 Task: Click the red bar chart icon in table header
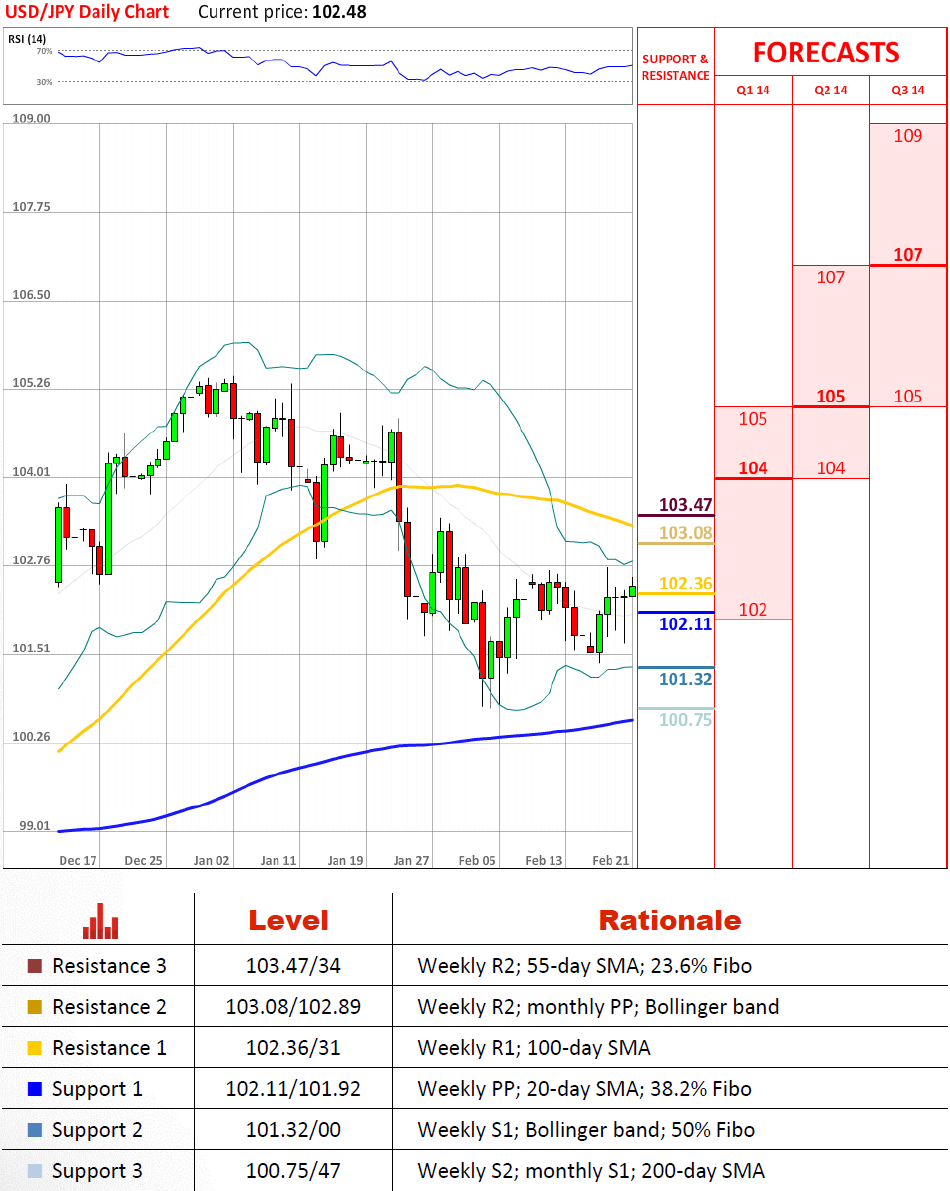pos(101,921)
